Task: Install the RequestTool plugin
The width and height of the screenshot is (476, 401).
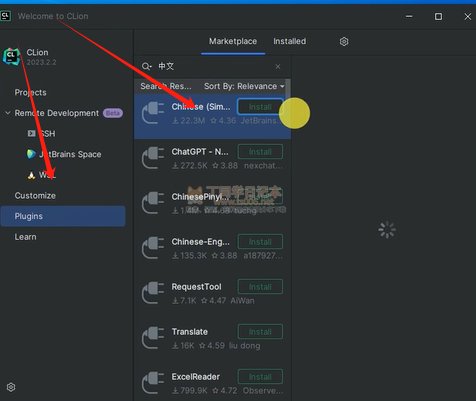Action: (260, 287)
